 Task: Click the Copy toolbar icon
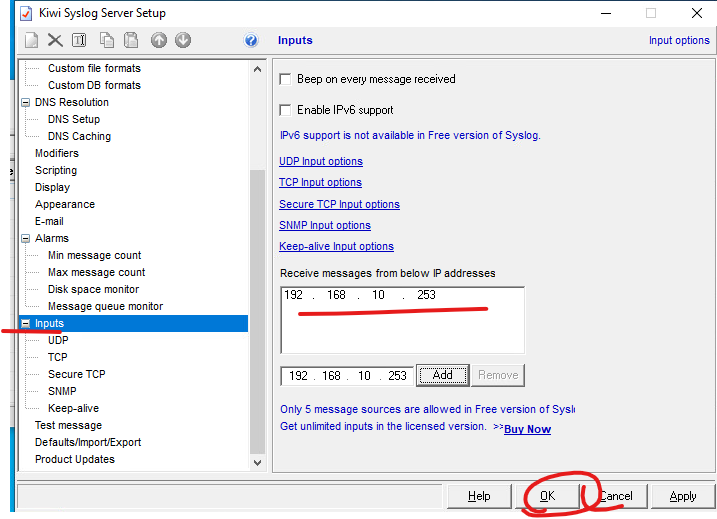point(107,40)
